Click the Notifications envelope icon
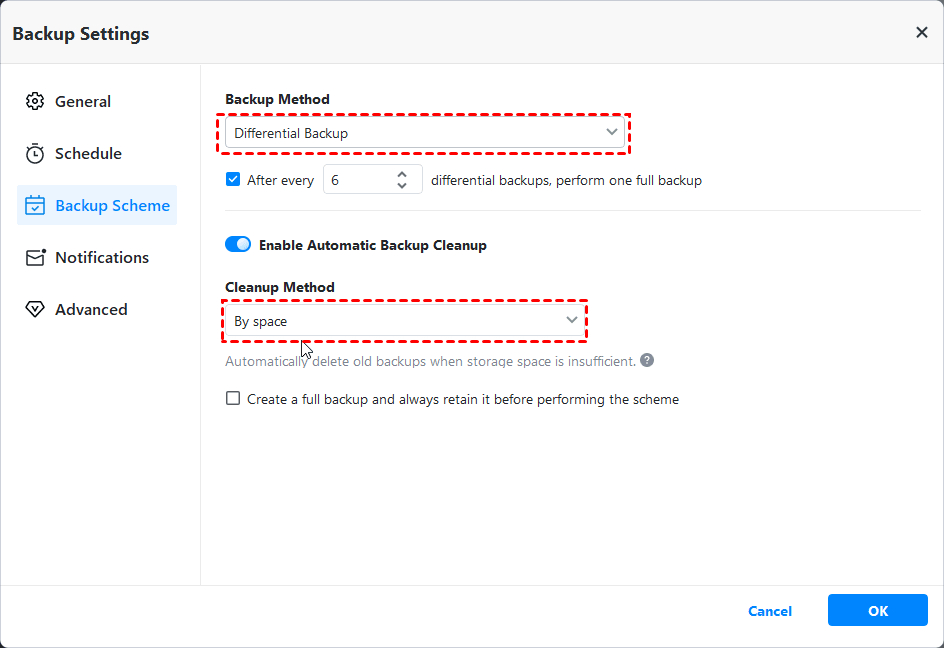The height and width of the screenshot is (648, 944). (35, 258)
